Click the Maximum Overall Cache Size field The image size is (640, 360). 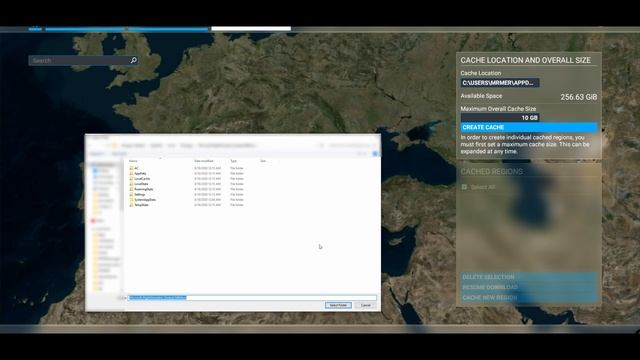pos(500,118)
